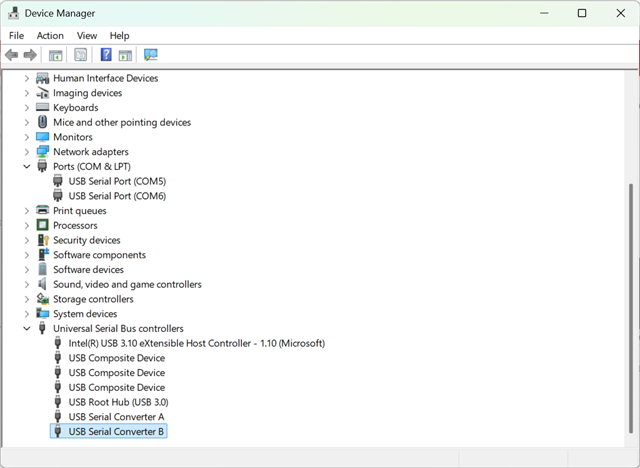Select the Keyboards label

(x=76, y=108)
